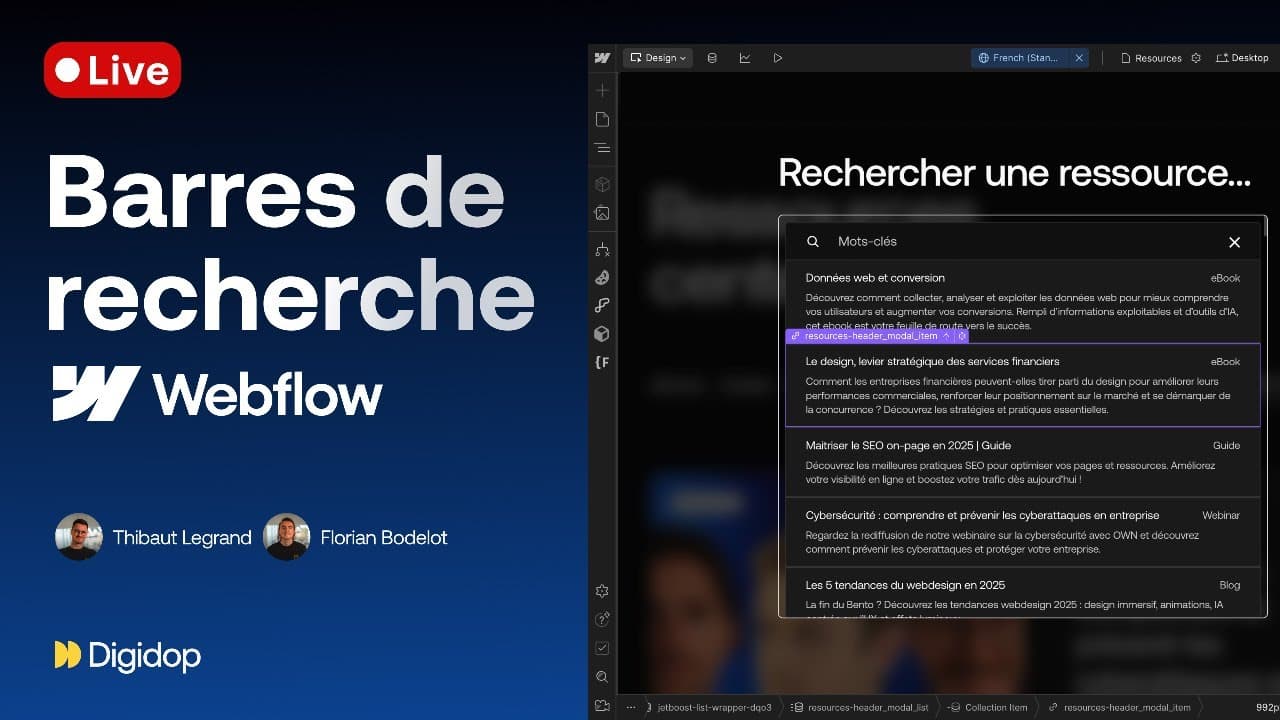The image size is (1280, 720).
Task: Open the site search tool
Action: pos(602,677)
